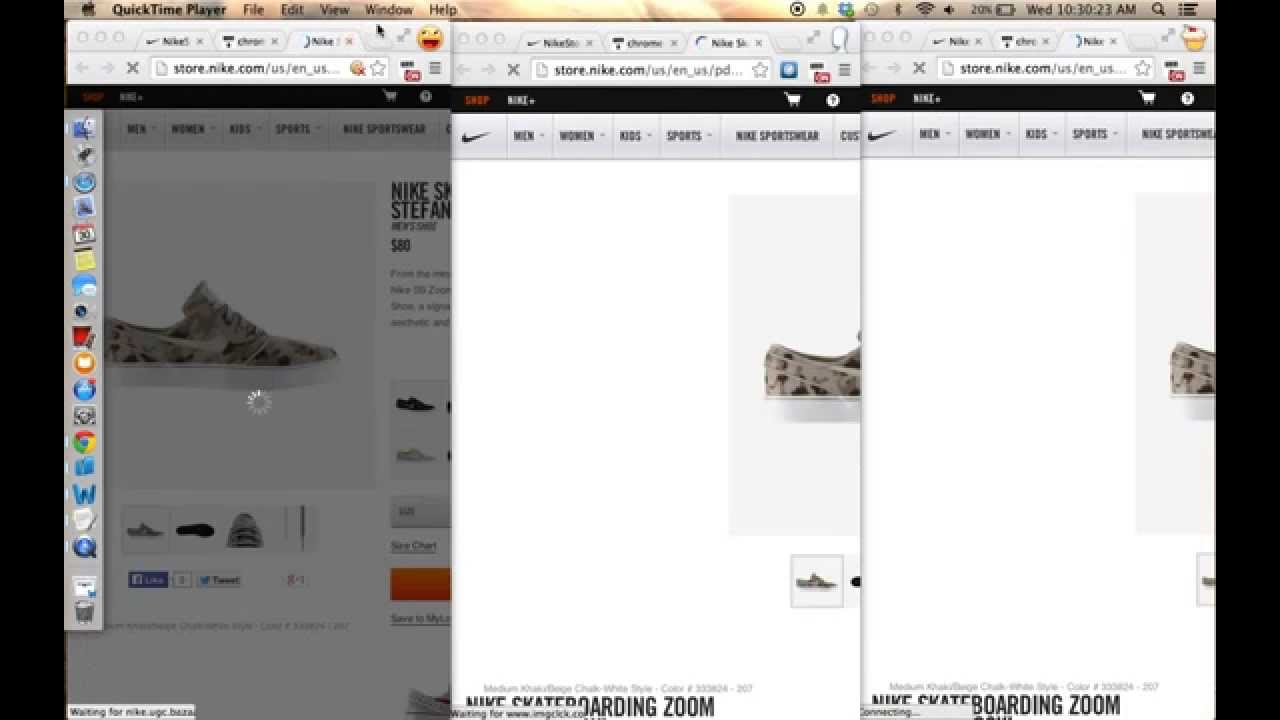
Task: Click the Wi-Fi status icon
Action: click(924, 9)
